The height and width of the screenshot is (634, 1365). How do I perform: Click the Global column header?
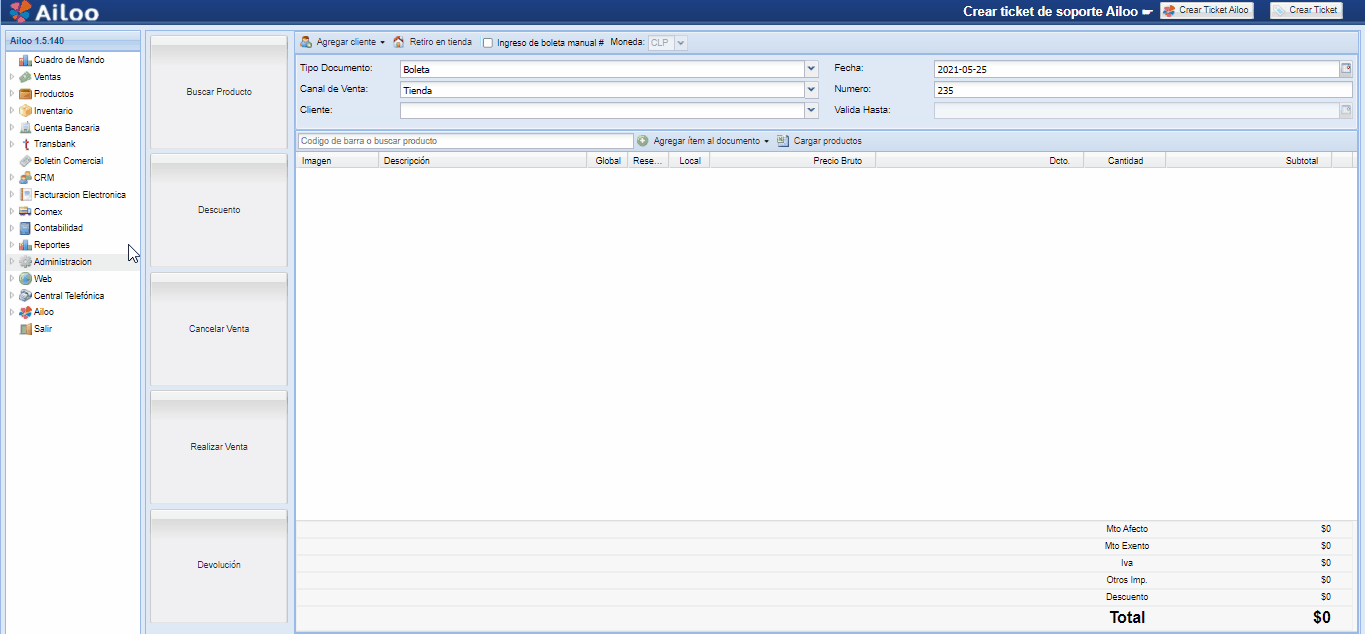607,160
